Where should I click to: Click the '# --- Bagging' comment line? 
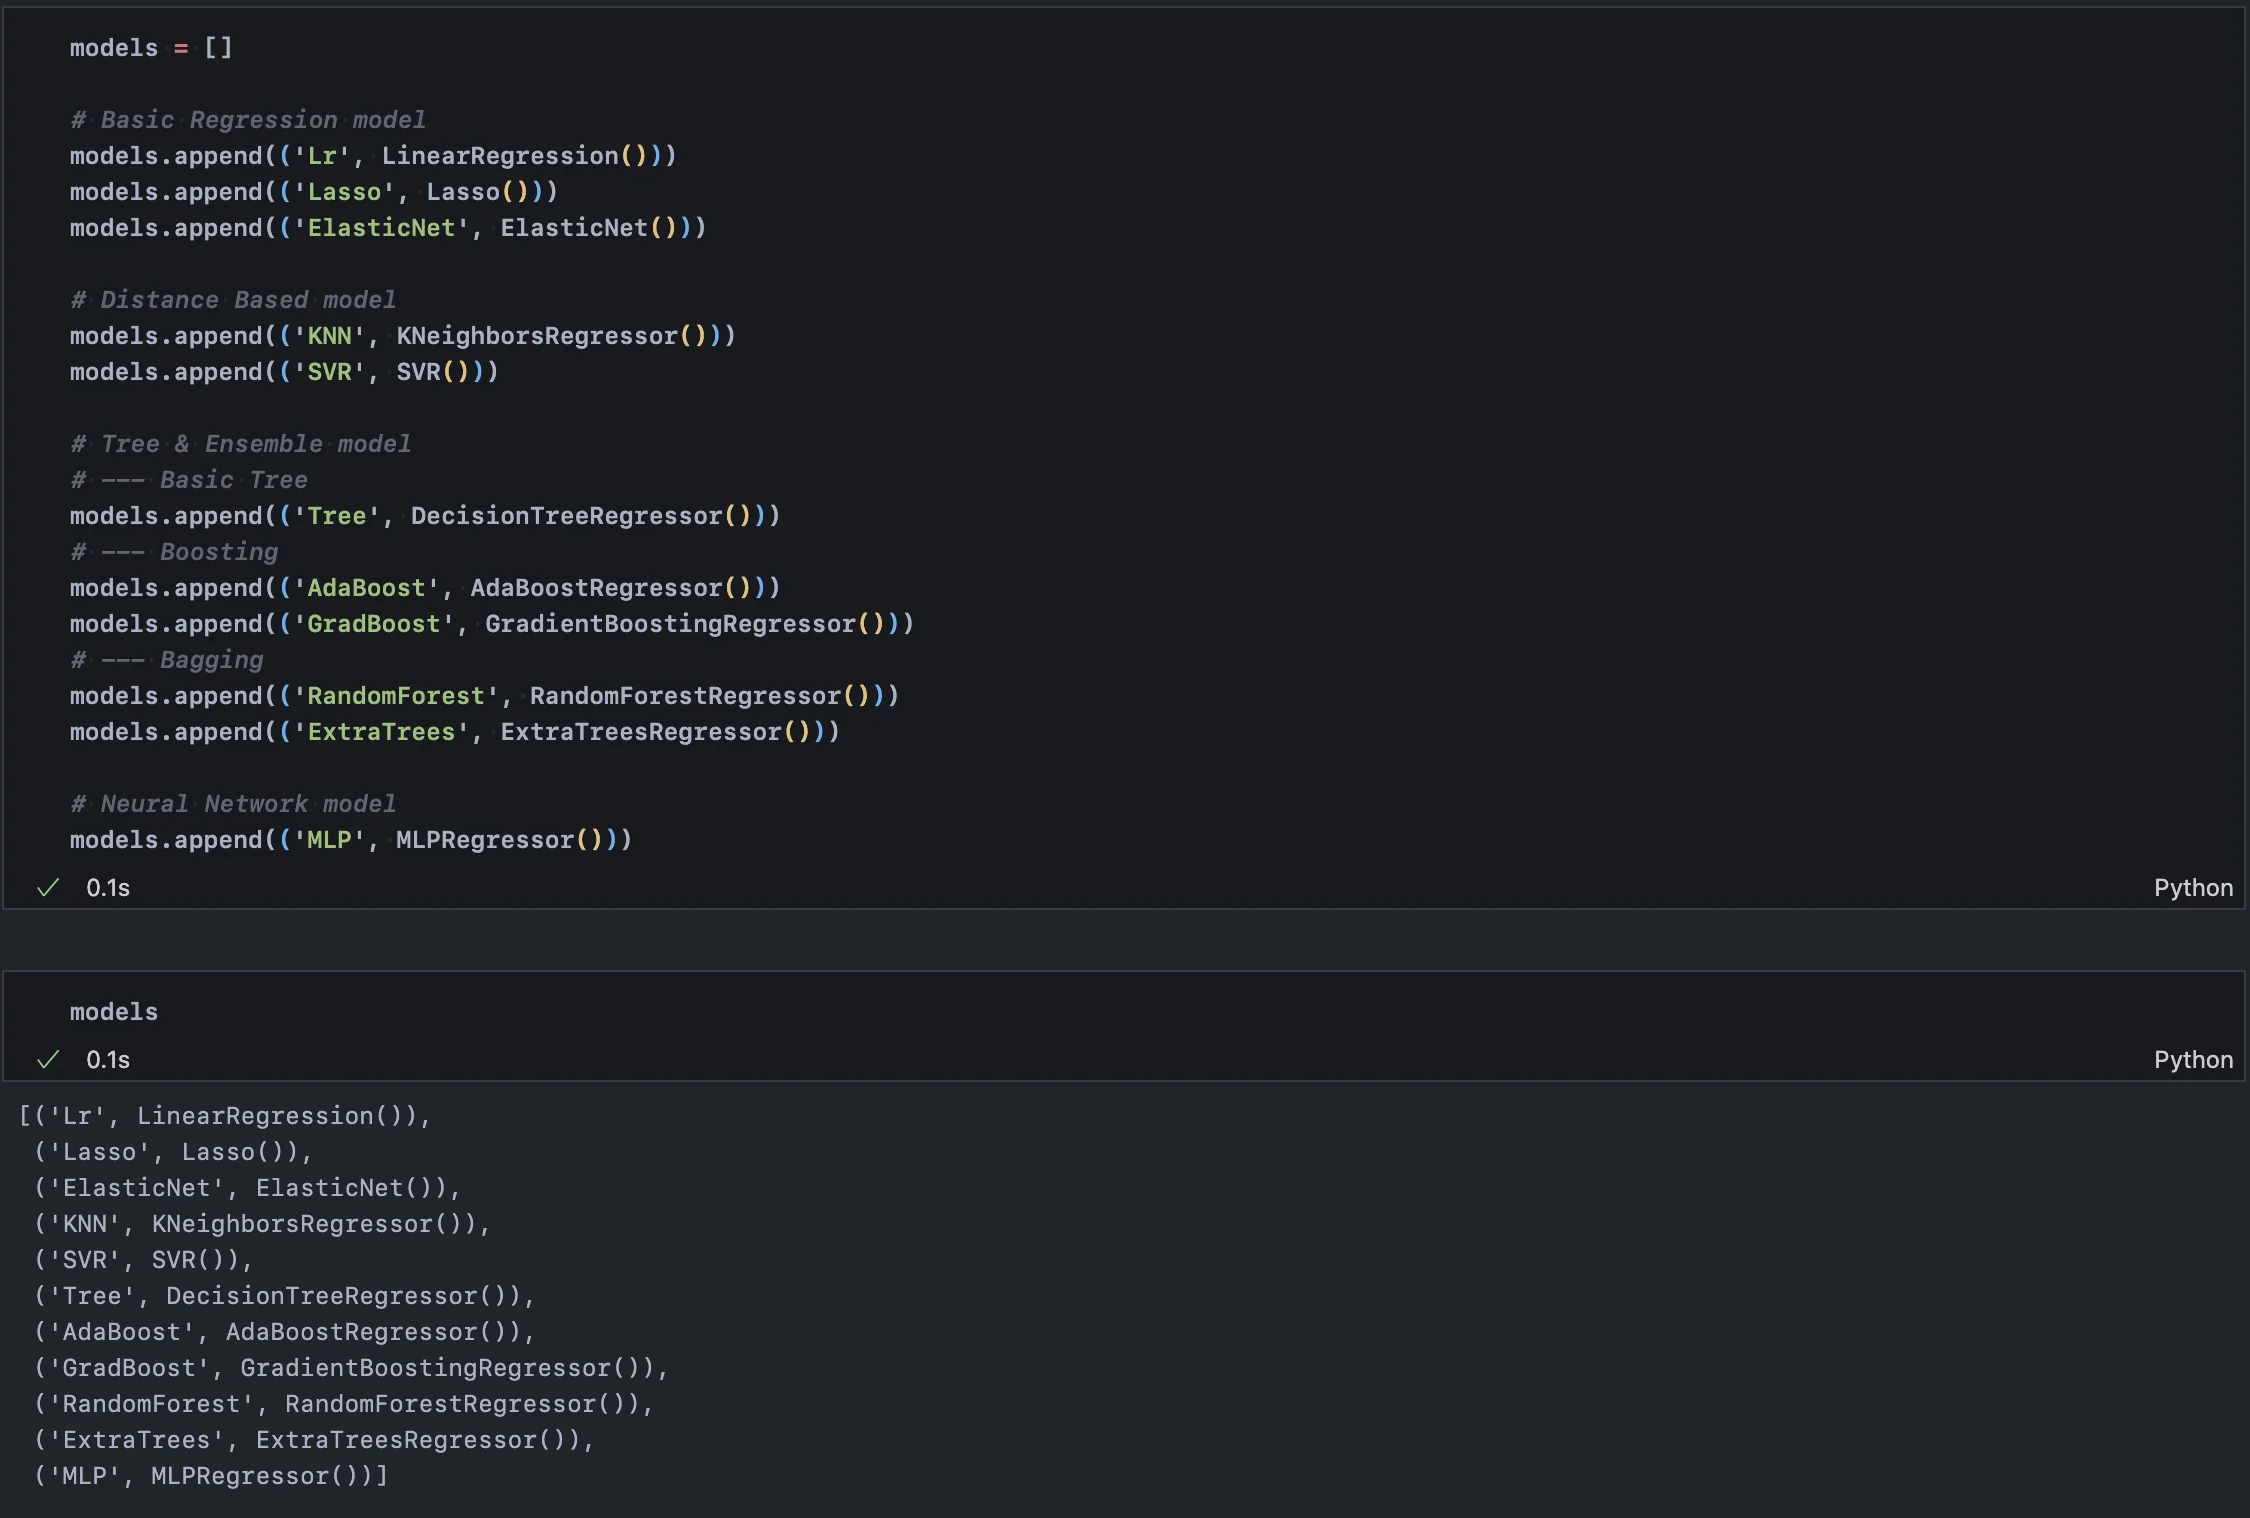(167, 660)
